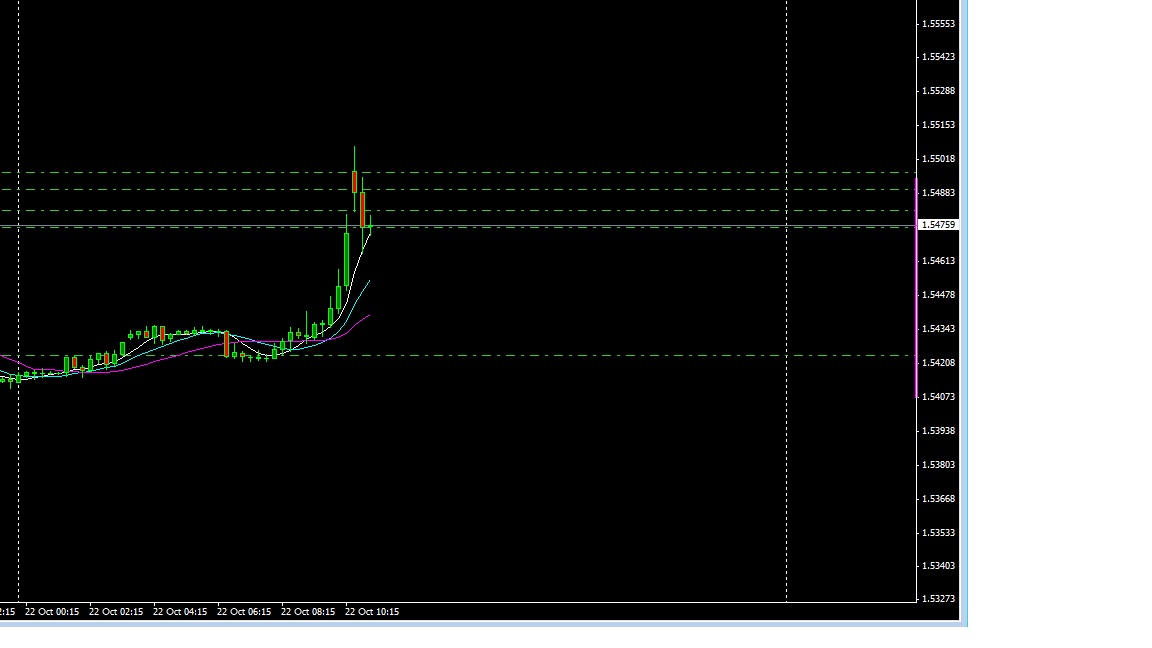
Task: Select the time label 22 Oct 02:15
Action: pyautogui.click(x=115, y=611)
